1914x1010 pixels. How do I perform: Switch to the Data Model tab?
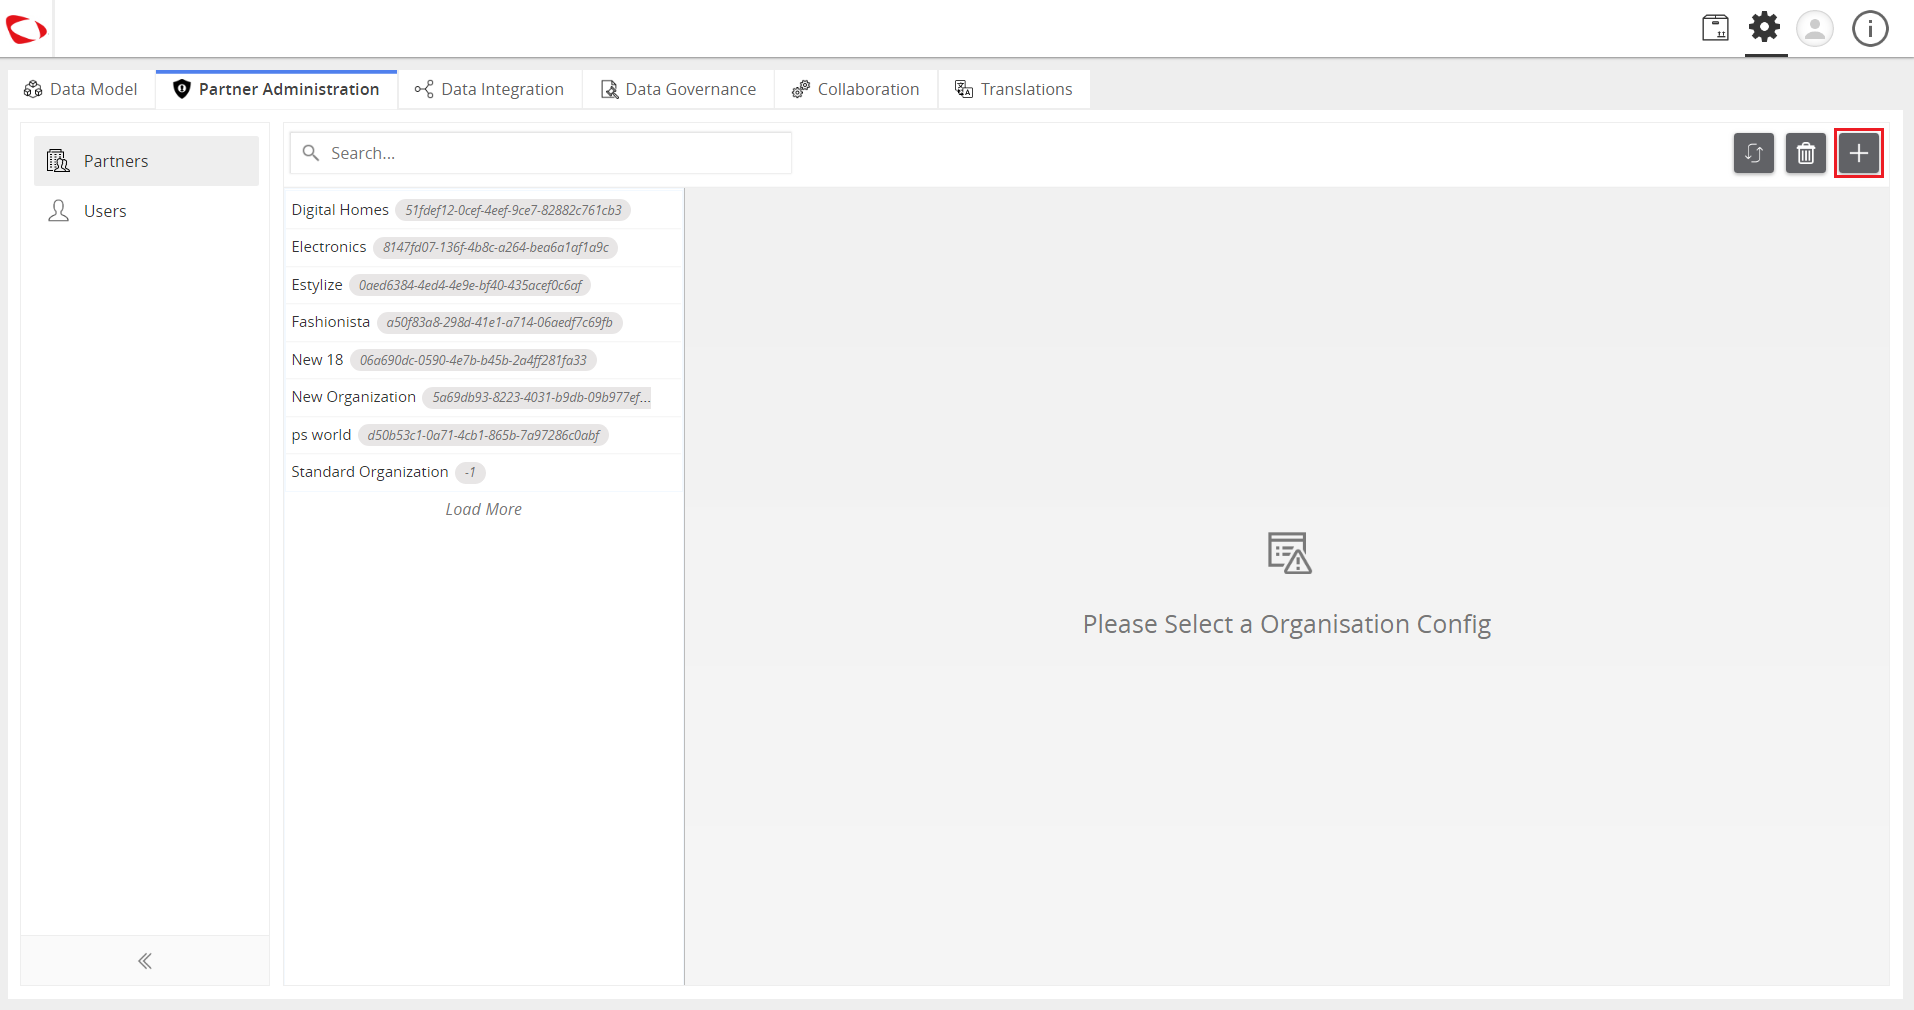(81, 89)
